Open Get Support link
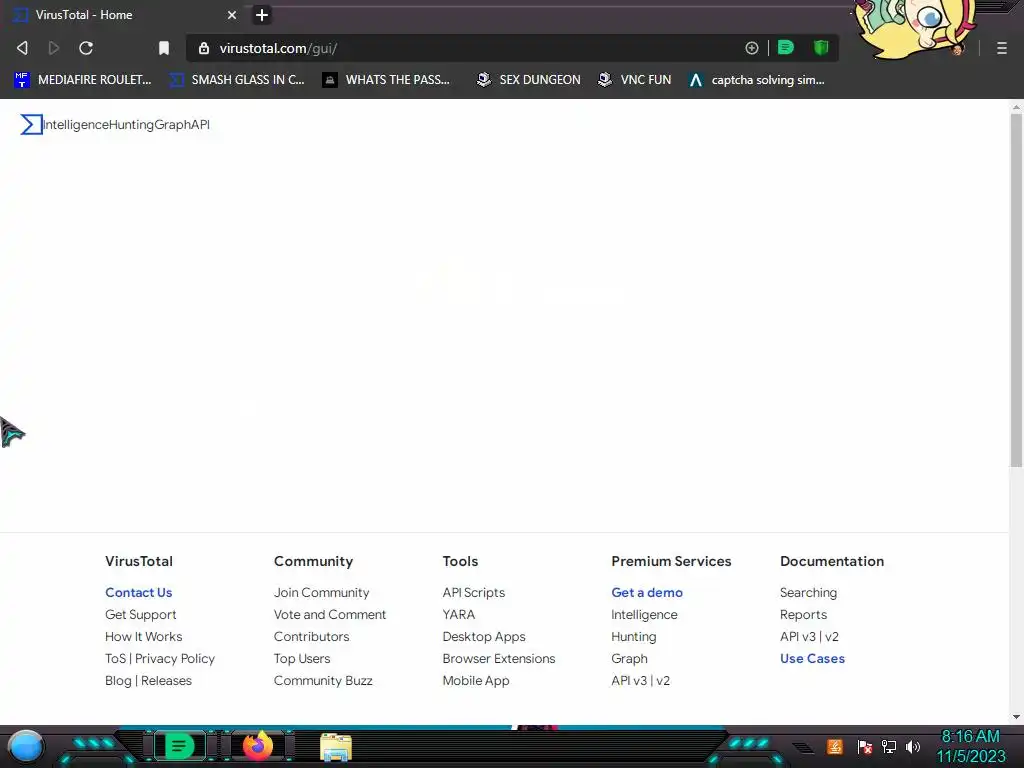Viewport: 1024px width, 768px height. pos(140,615)
